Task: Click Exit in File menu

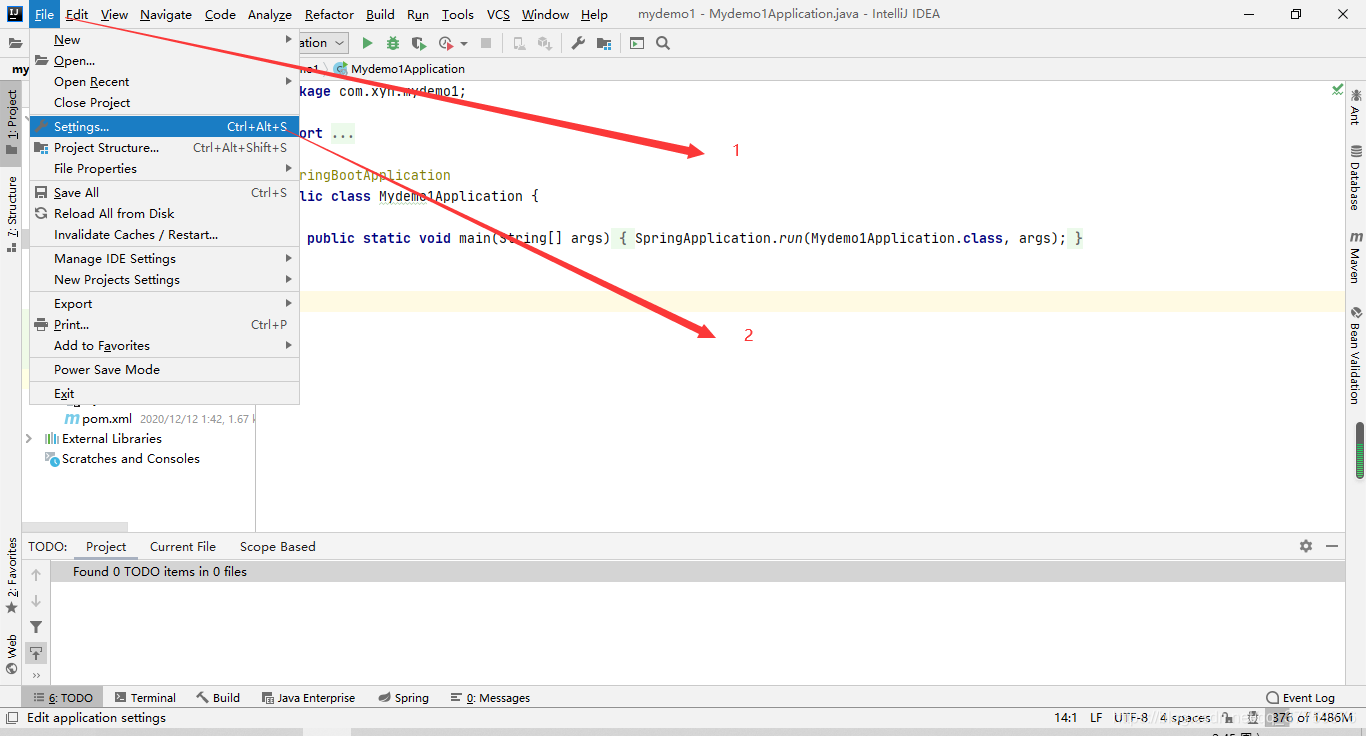Action: tap(164, 394)
